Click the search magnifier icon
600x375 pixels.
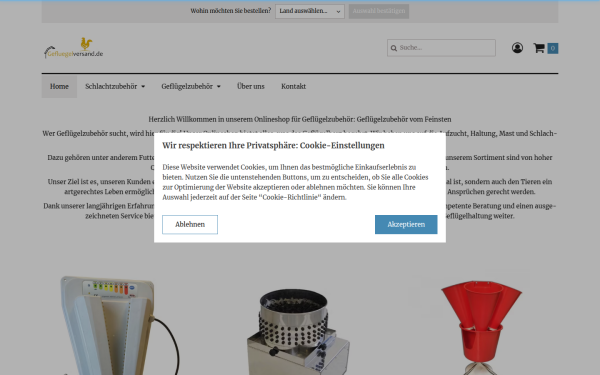click(394, 48)
